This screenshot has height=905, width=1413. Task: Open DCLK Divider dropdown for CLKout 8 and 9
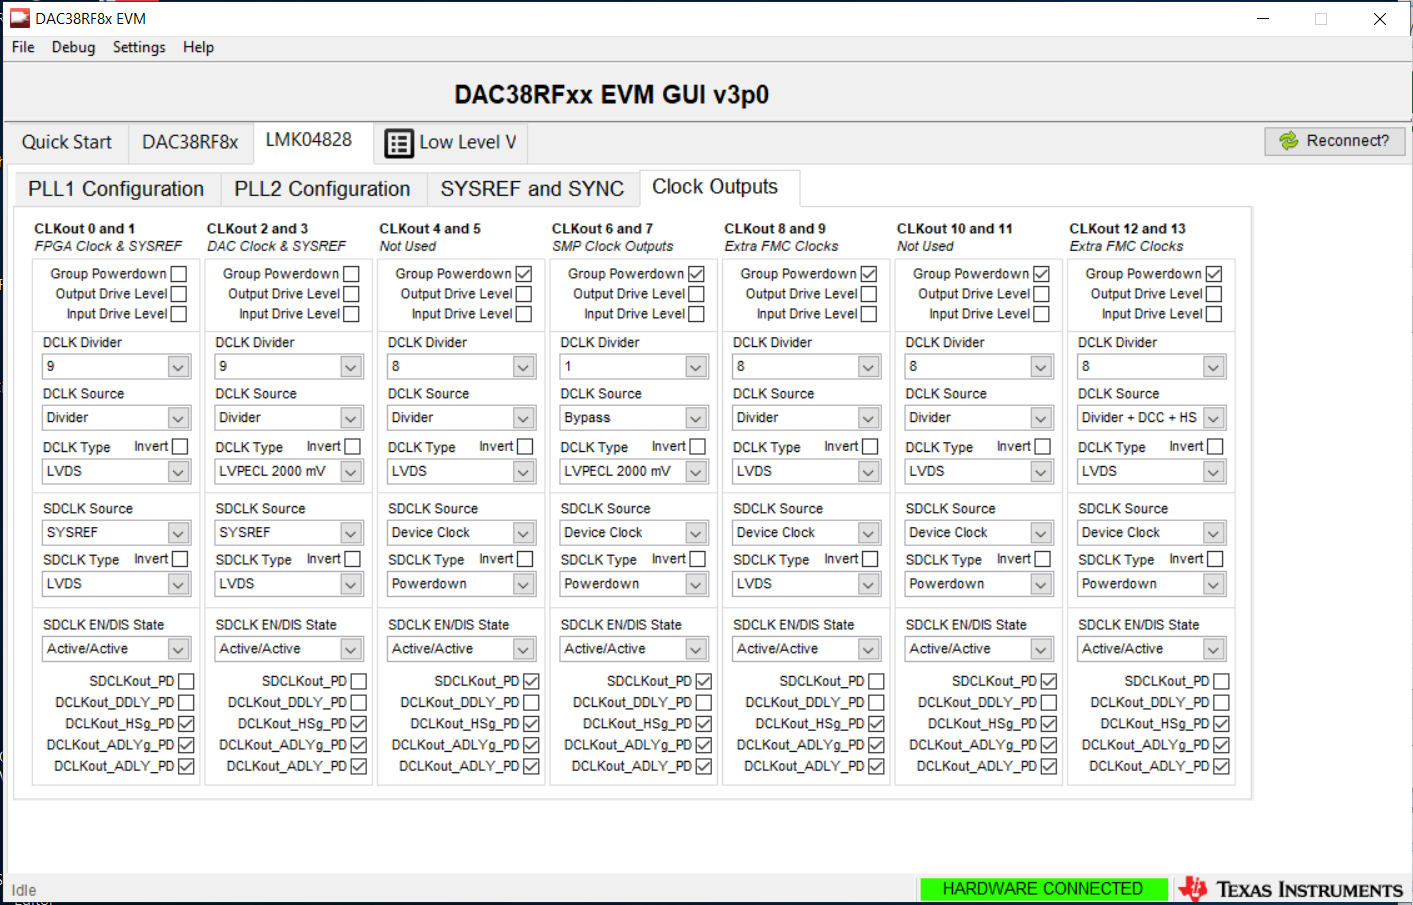806,367
